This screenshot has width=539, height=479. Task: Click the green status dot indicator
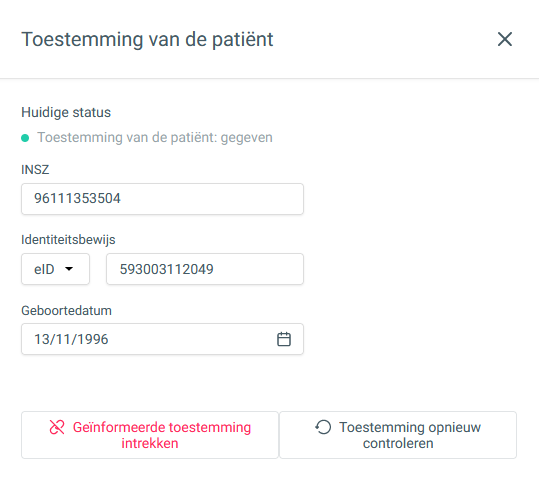(x=25, y=138)
